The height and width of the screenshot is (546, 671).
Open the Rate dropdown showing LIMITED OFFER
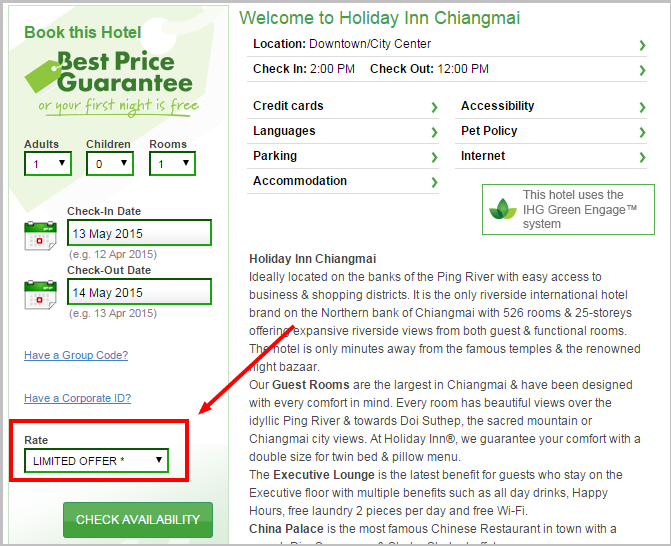pos(97,460)
